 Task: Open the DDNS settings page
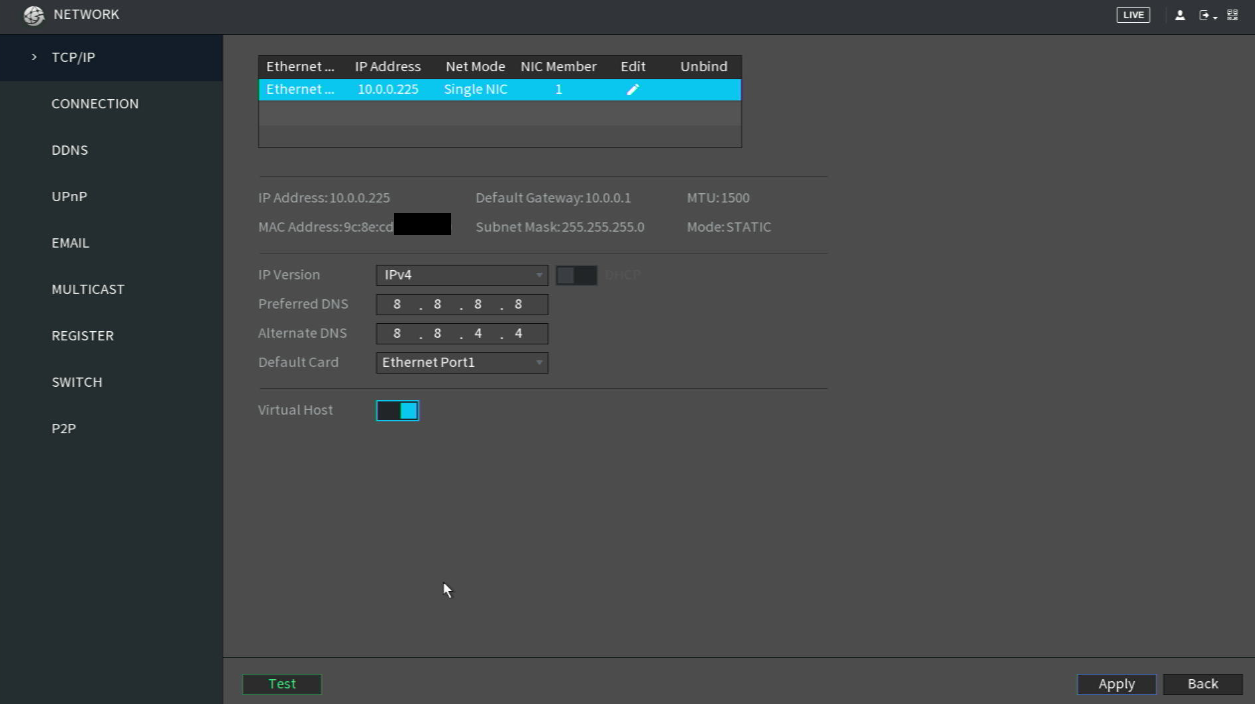coord(70,150)
